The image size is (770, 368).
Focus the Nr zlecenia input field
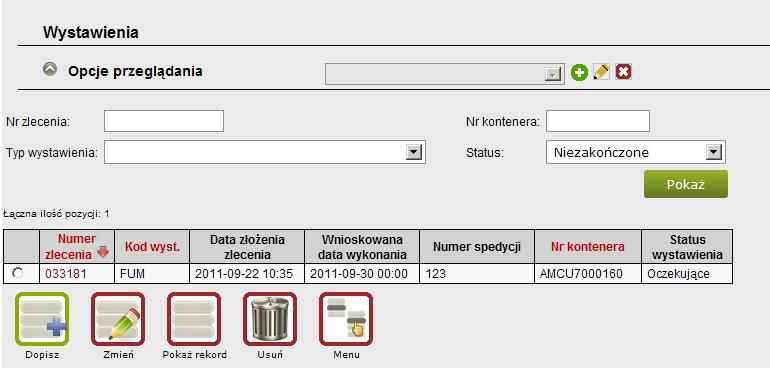point(164,121)
